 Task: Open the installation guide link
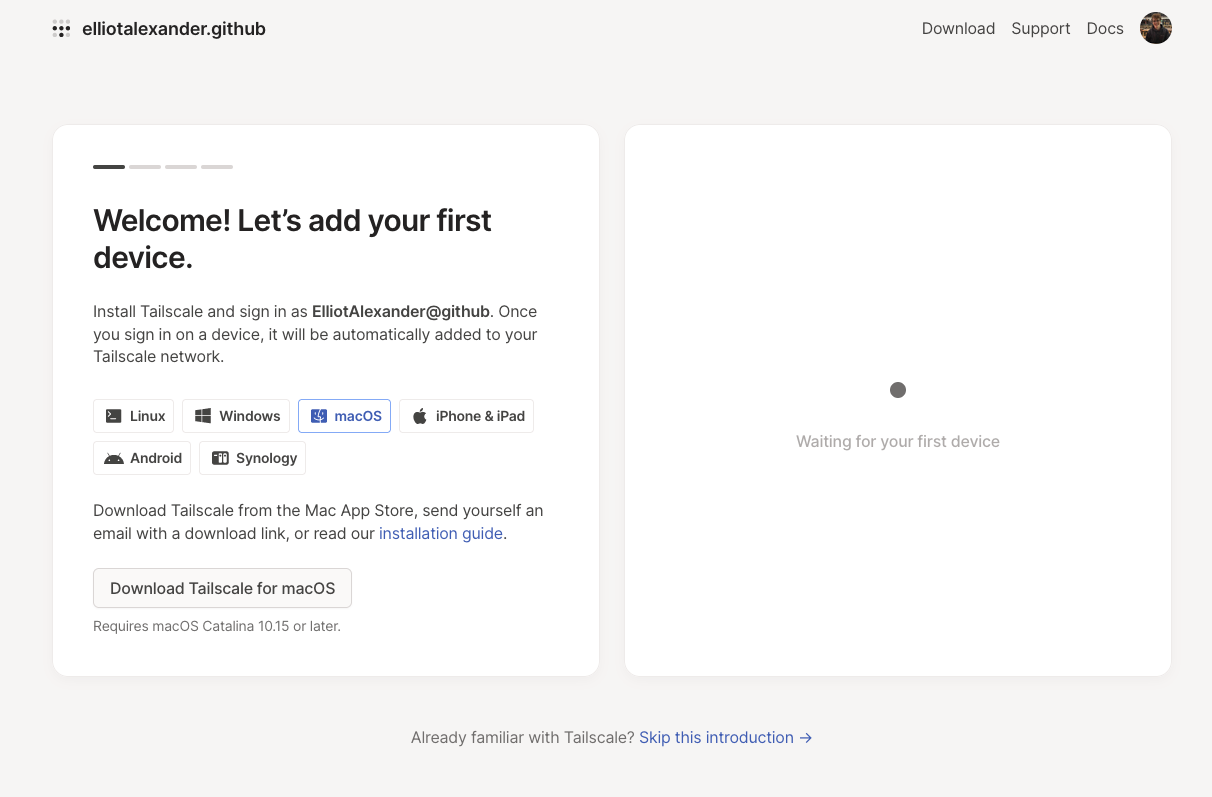(x=441, y=533)
